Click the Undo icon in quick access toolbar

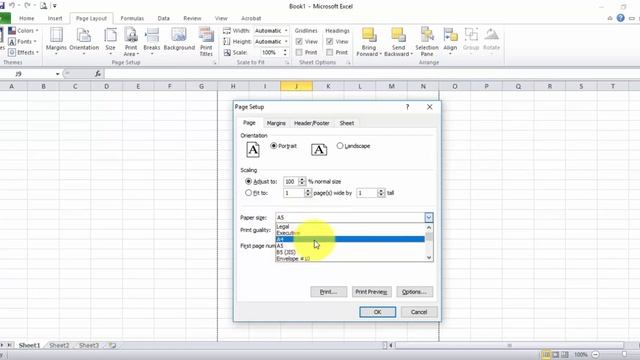[x=12, y=6]
